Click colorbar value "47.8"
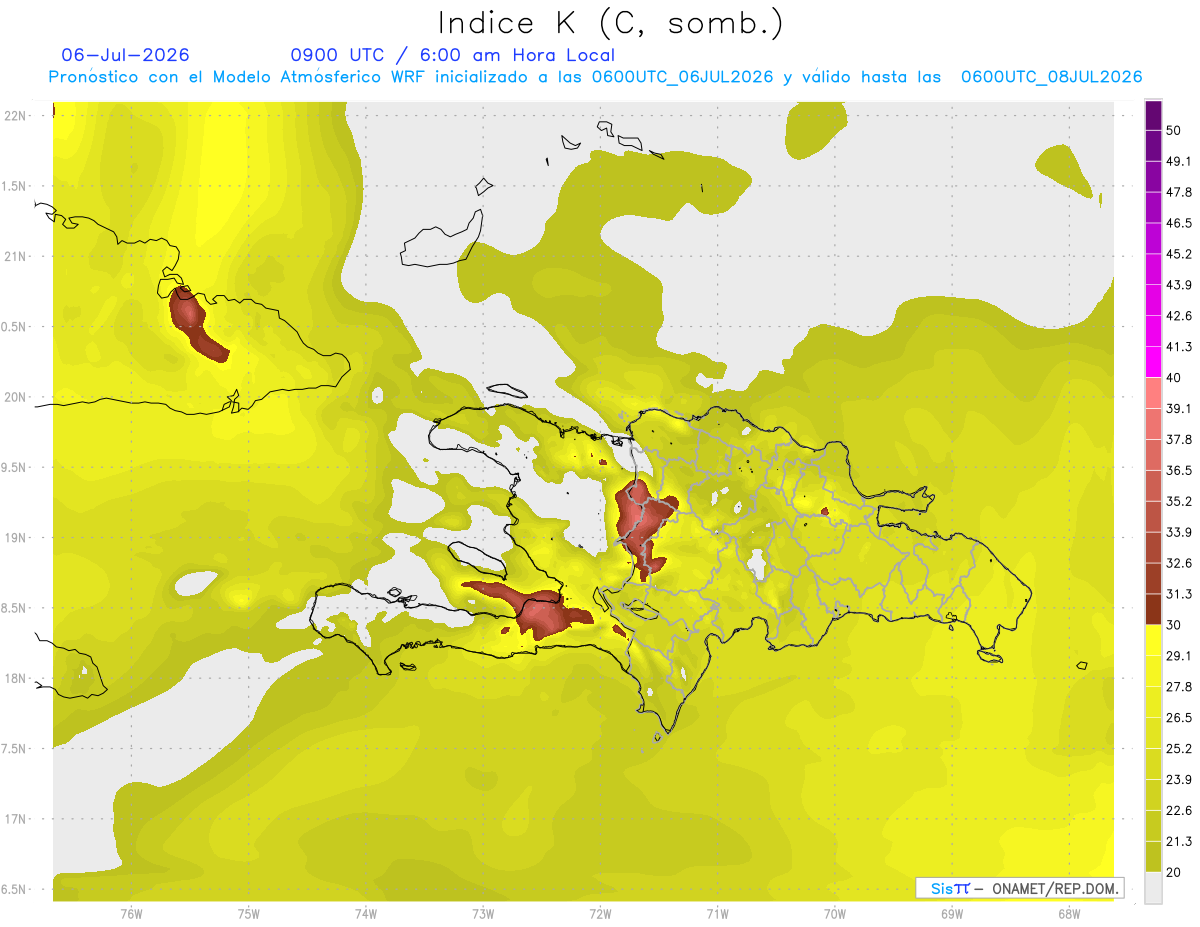Screen dimensions: 1200x927 click(x=1180, y=192)
